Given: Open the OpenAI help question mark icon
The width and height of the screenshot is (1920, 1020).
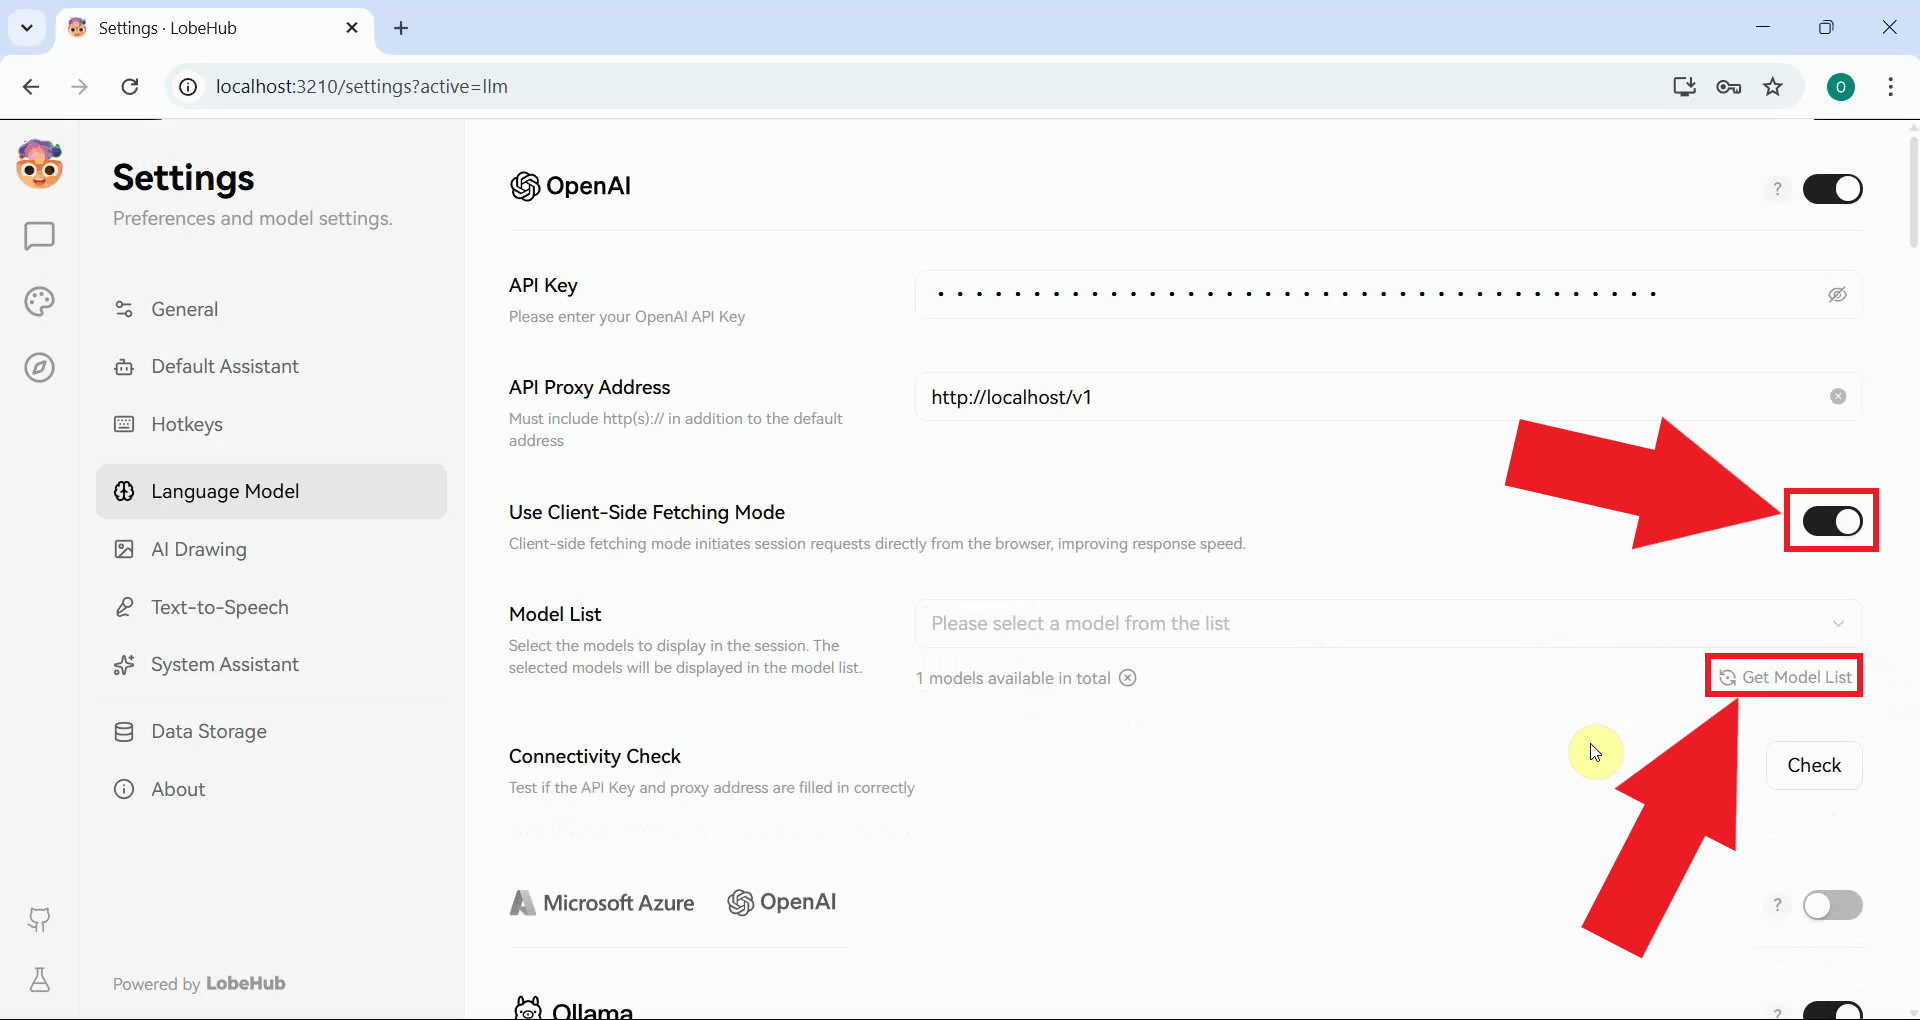Looking at the screenshot, I should [1777, 188].
